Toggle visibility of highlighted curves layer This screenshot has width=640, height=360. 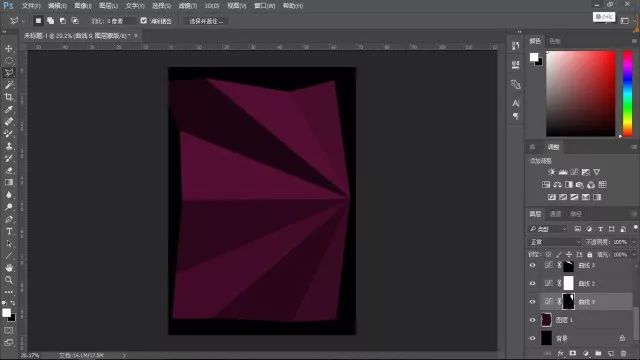coord(532,302)
